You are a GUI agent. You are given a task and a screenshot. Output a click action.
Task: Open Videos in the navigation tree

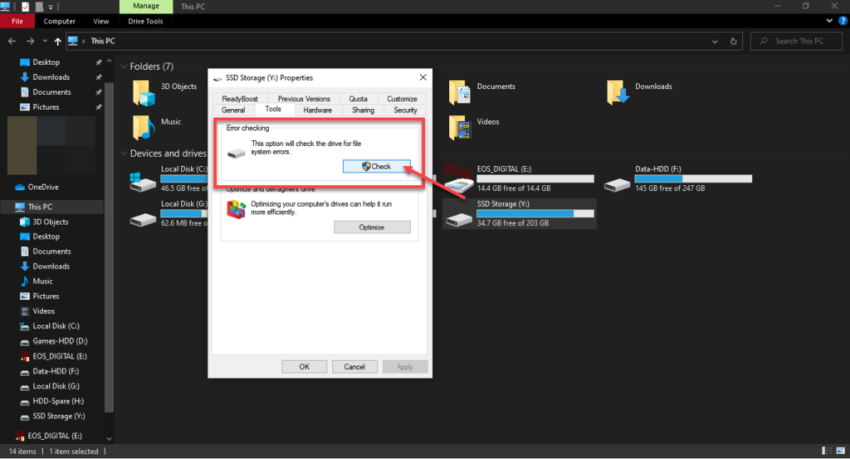[43, 311]
